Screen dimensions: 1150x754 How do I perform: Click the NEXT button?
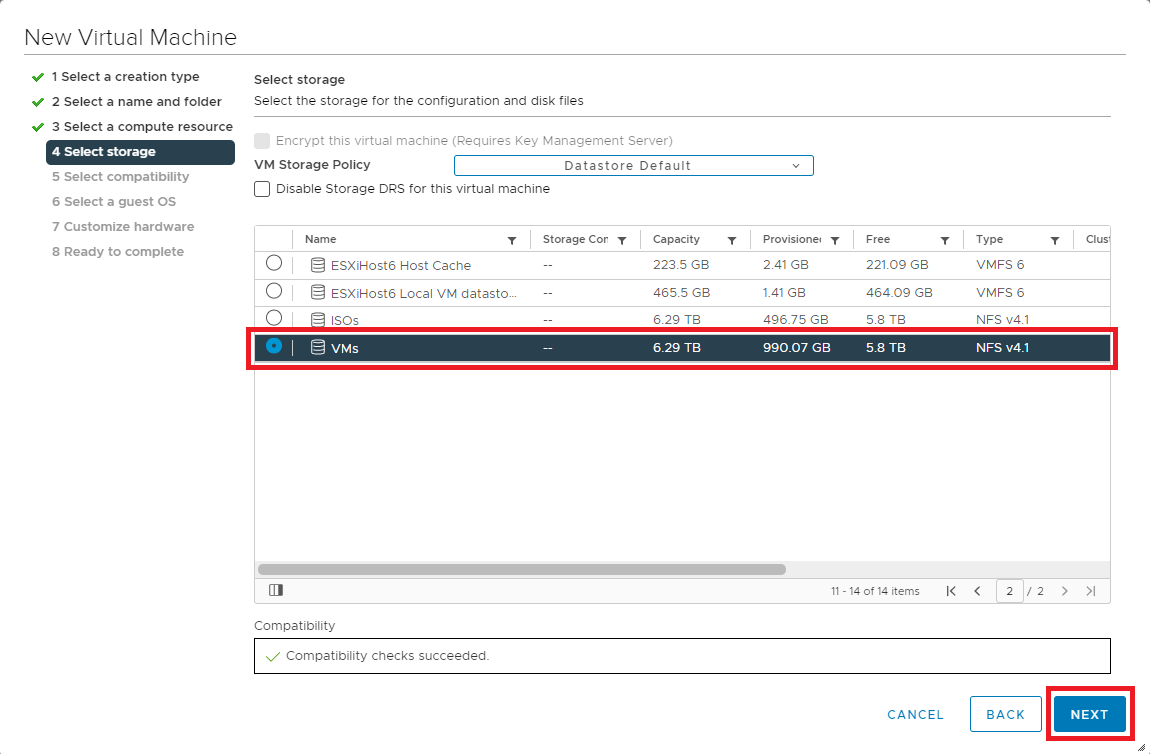1089,714
